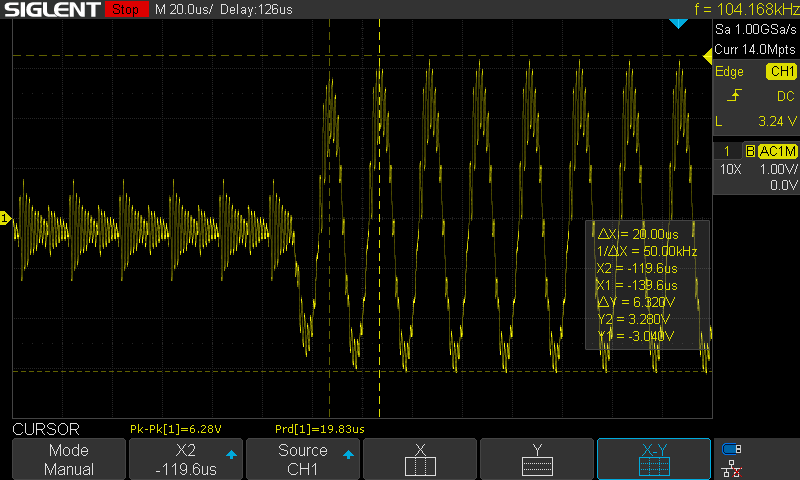Viewport: 800px width, 480px height.
Task: Click the blue trigger position marker
Action: pos(678,23)
